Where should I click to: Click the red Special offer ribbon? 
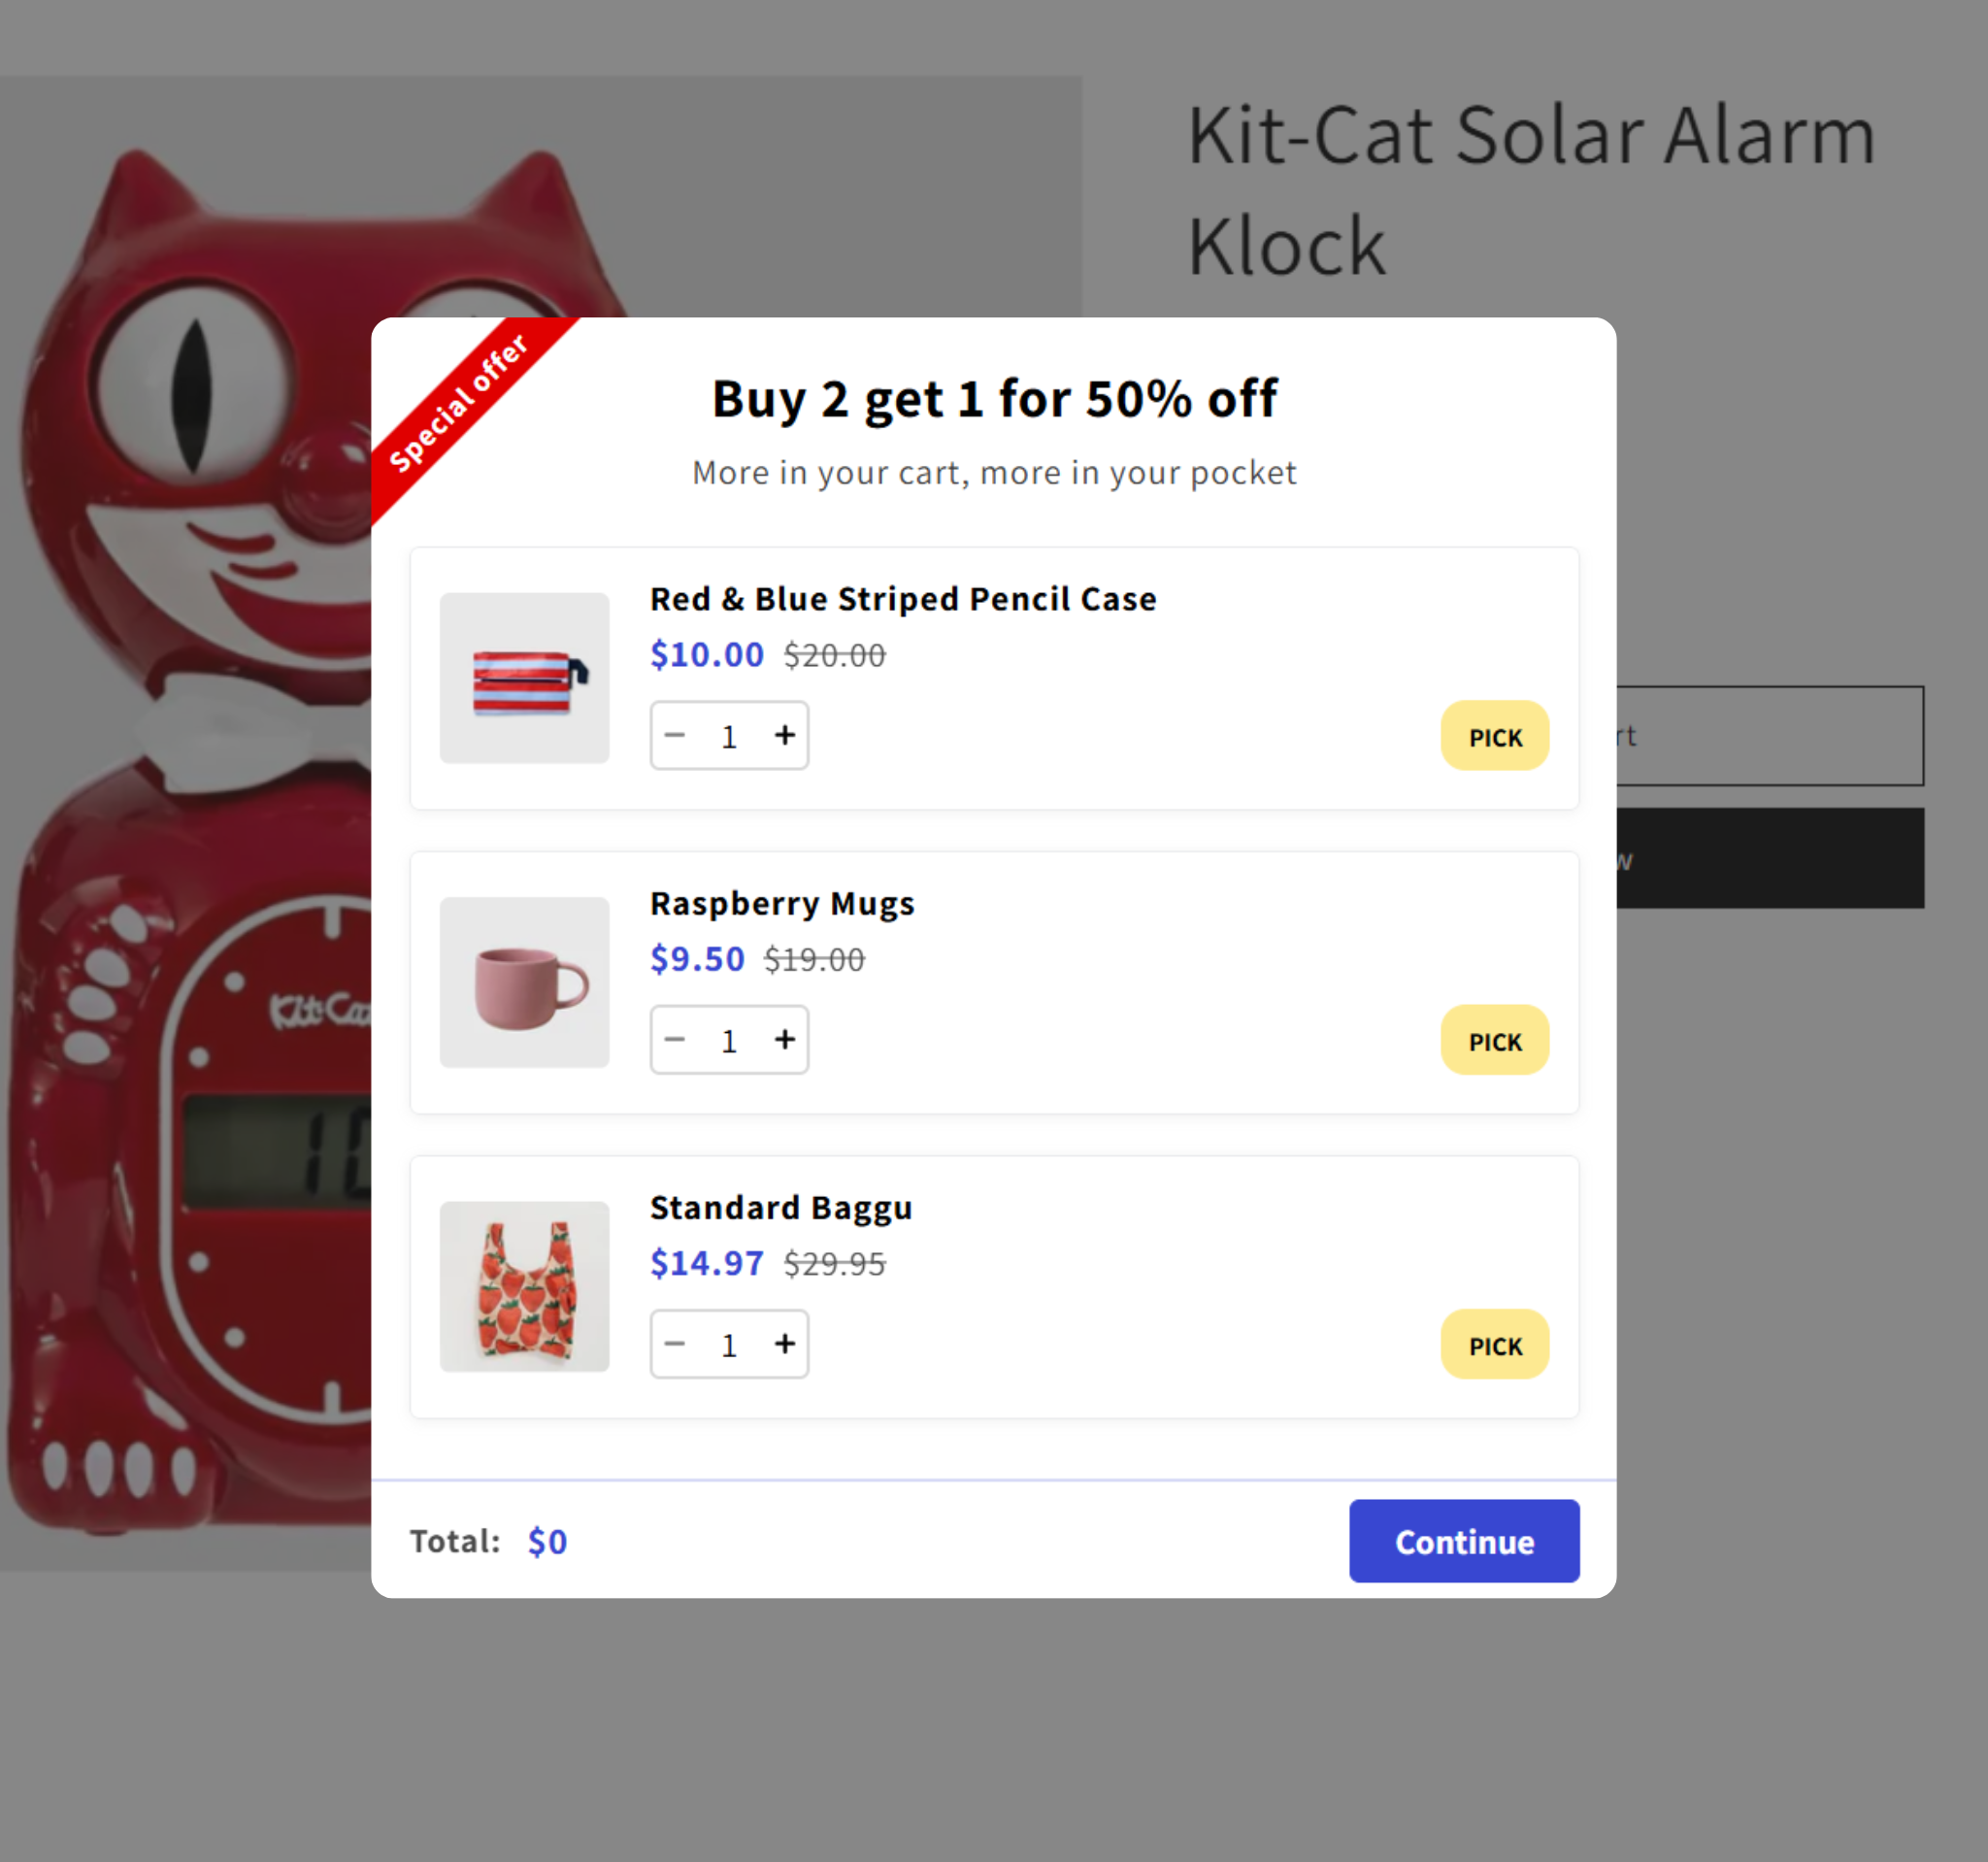tap(460, 403)
